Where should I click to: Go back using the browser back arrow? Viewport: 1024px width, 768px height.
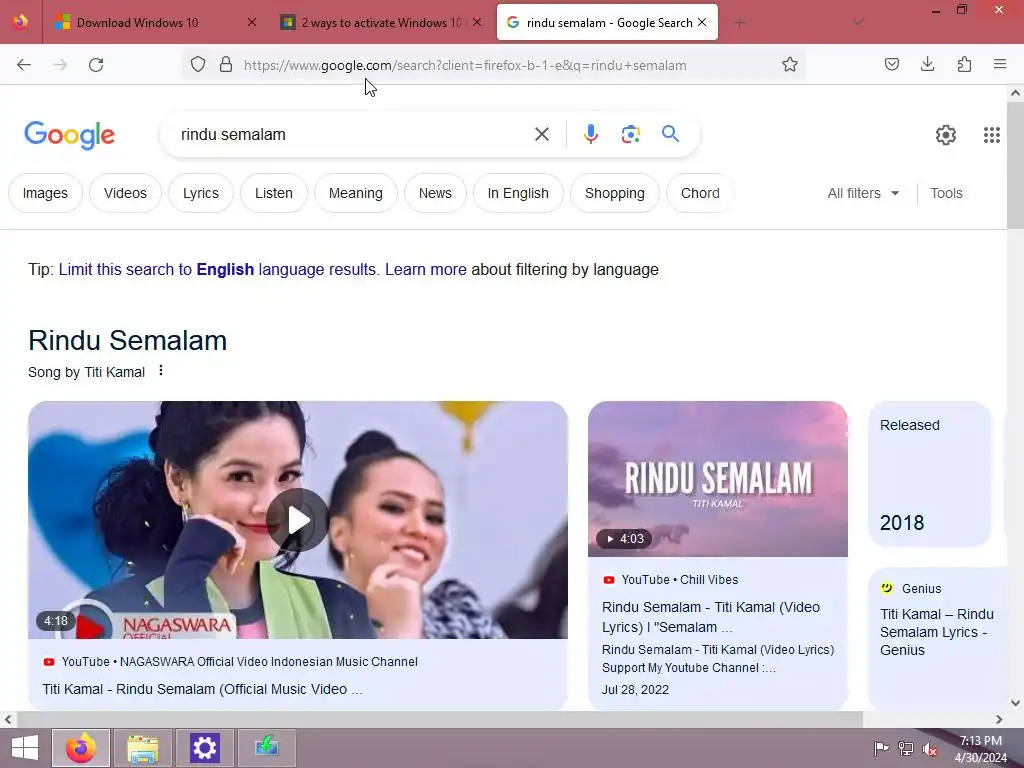24,65
